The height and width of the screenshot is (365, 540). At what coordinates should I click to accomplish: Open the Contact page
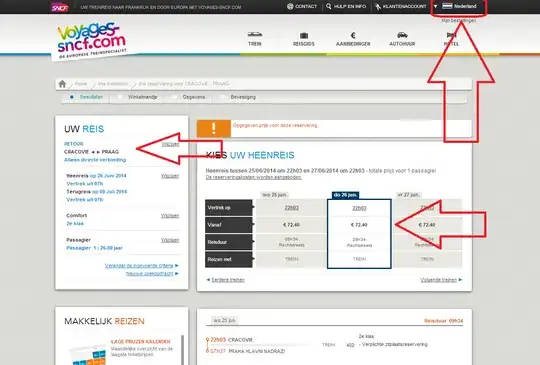coord(302,6)
